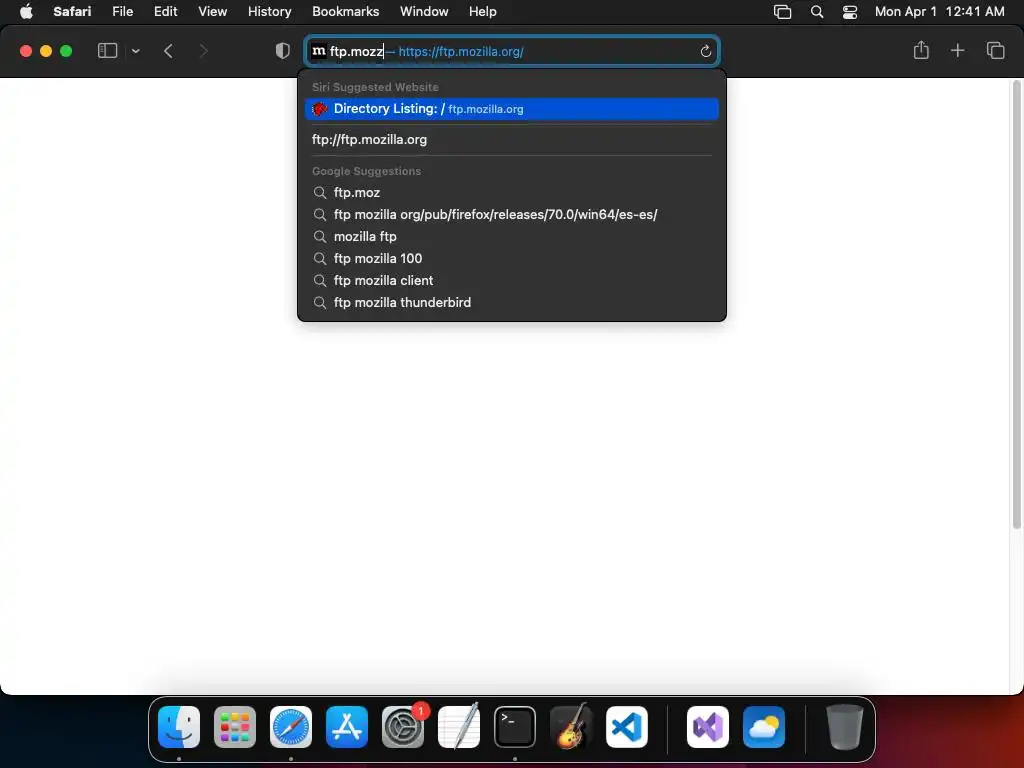Open the Share menu icon
This screenshot has height=768, width=1024.
point(921,50)
